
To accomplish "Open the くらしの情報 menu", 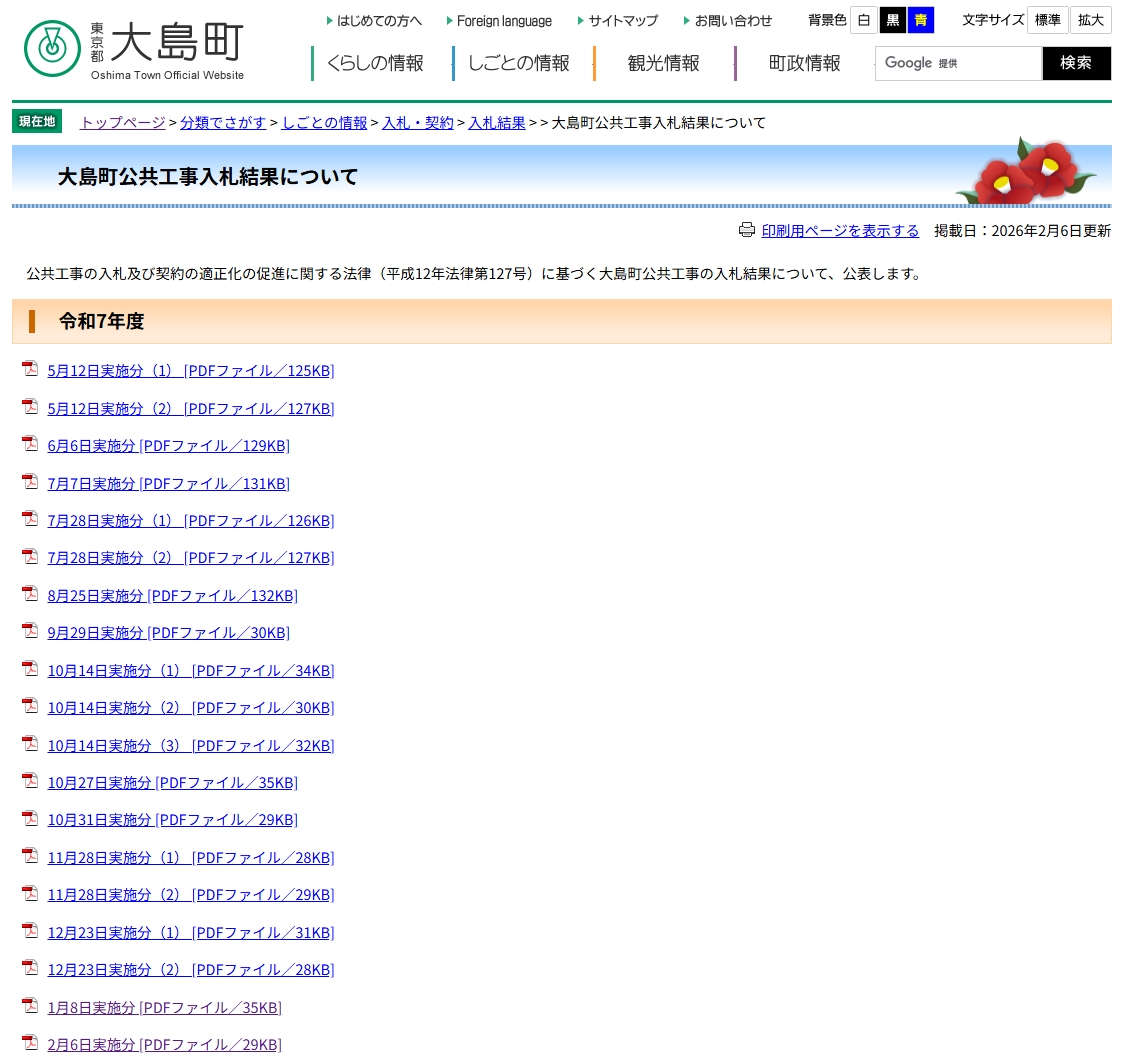I will pyautogui.click(x=375, y=63).
